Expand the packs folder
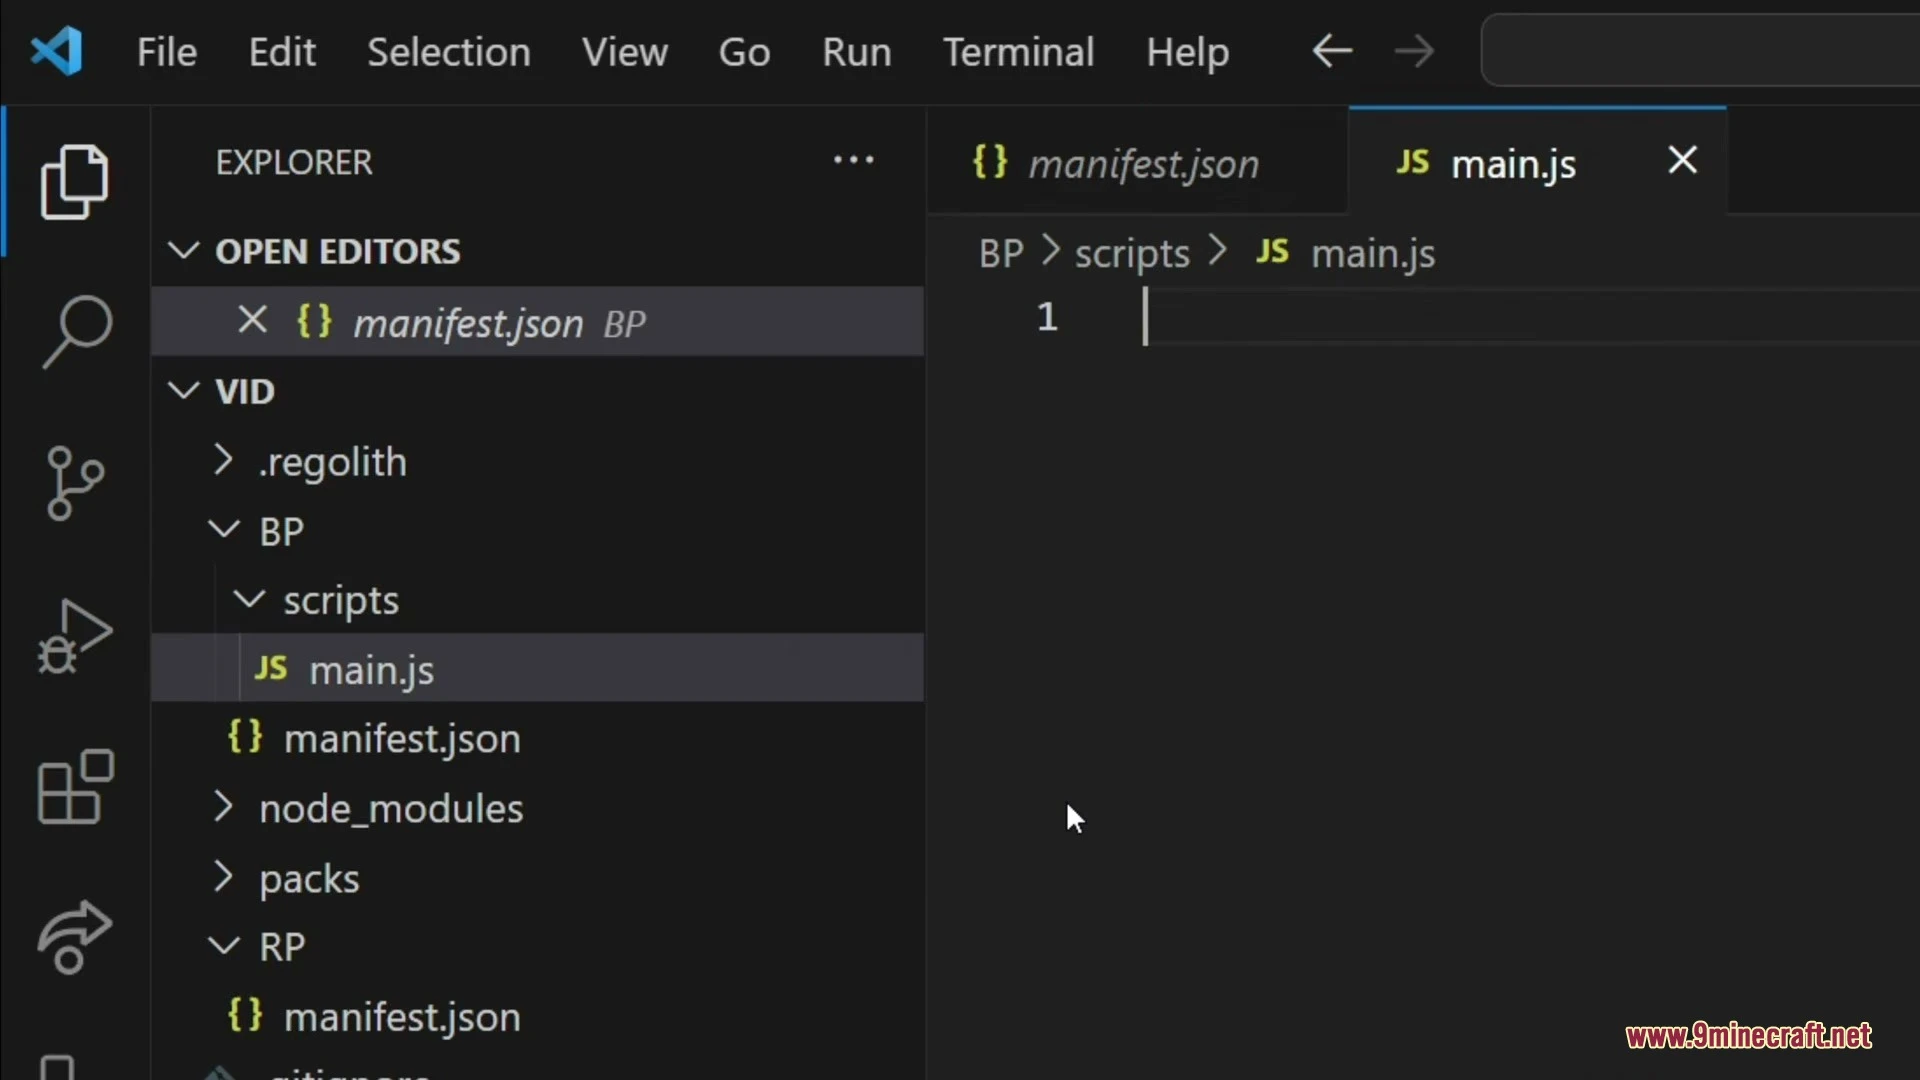Screen dimensions: 1920x1080 223,877
